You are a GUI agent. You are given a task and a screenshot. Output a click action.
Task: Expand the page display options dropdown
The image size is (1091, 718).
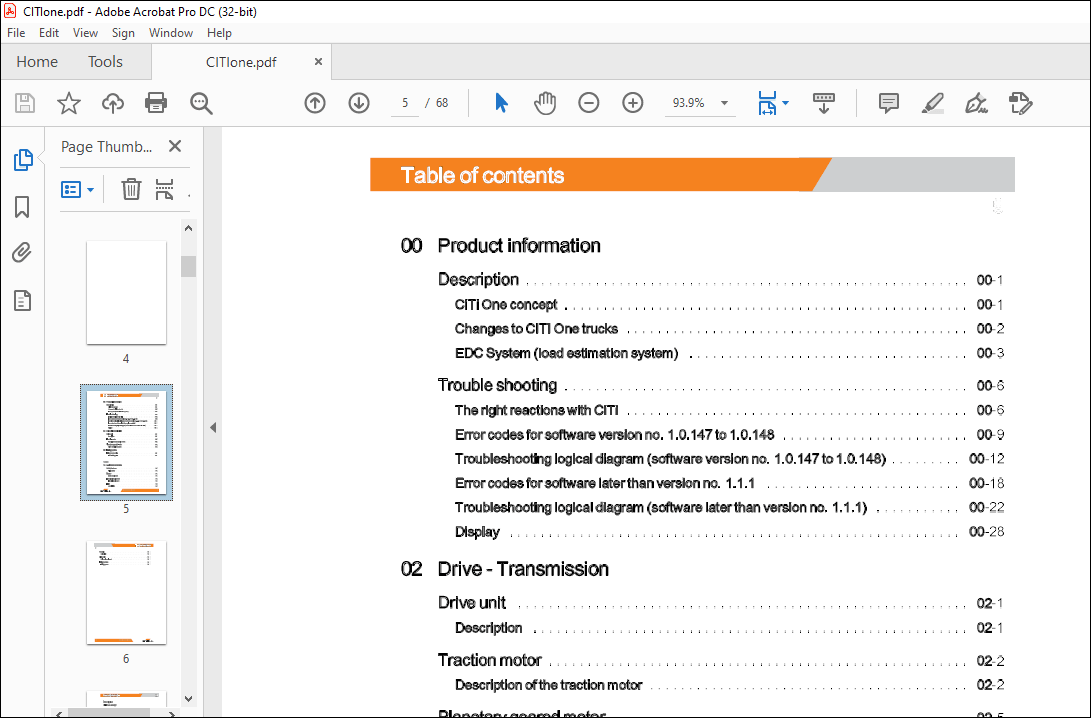tap(786, 103)
